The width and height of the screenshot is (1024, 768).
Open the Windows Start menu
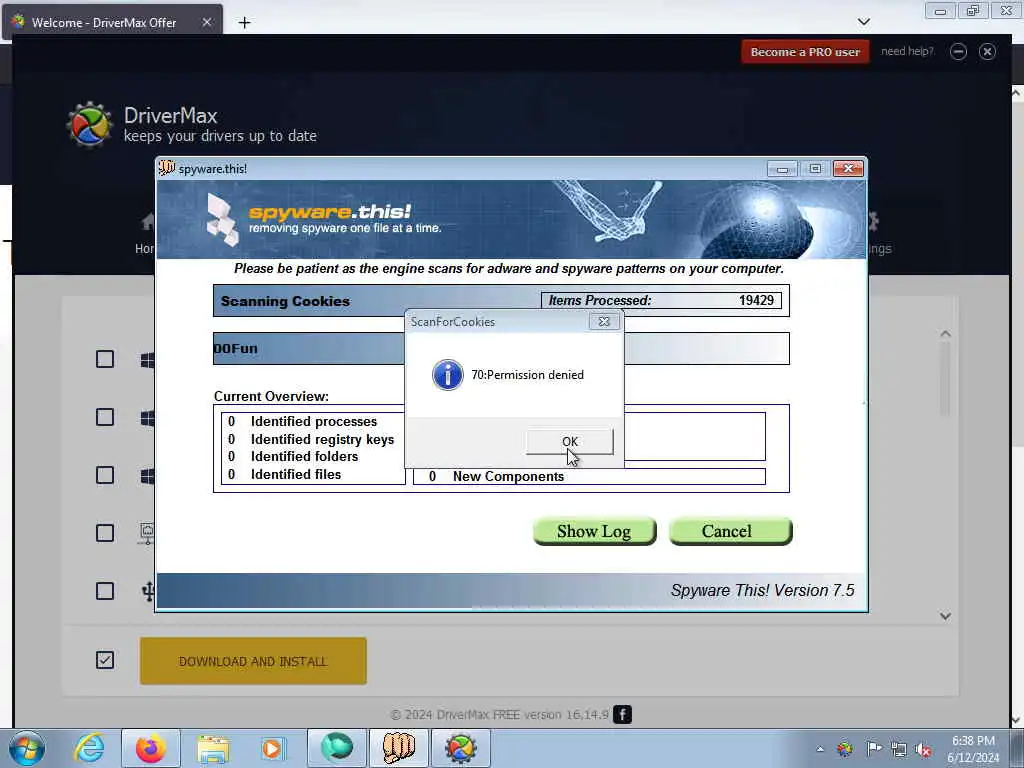point(27,748)
